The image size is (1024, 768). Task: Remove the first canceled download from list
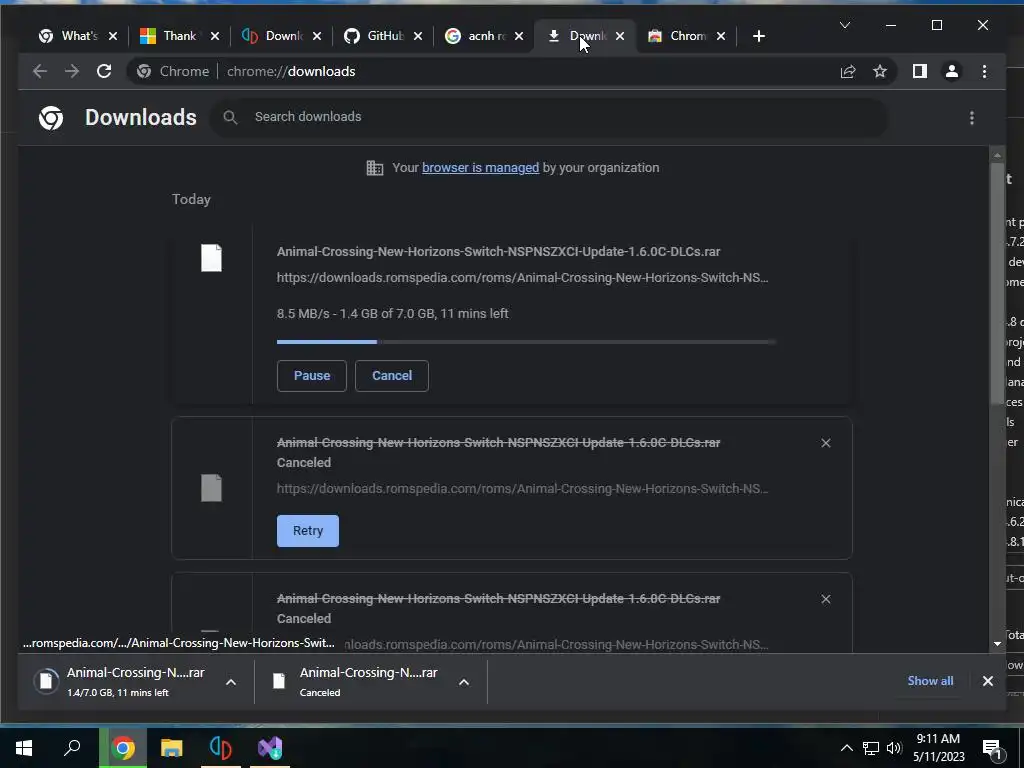[x=825, y=443]
